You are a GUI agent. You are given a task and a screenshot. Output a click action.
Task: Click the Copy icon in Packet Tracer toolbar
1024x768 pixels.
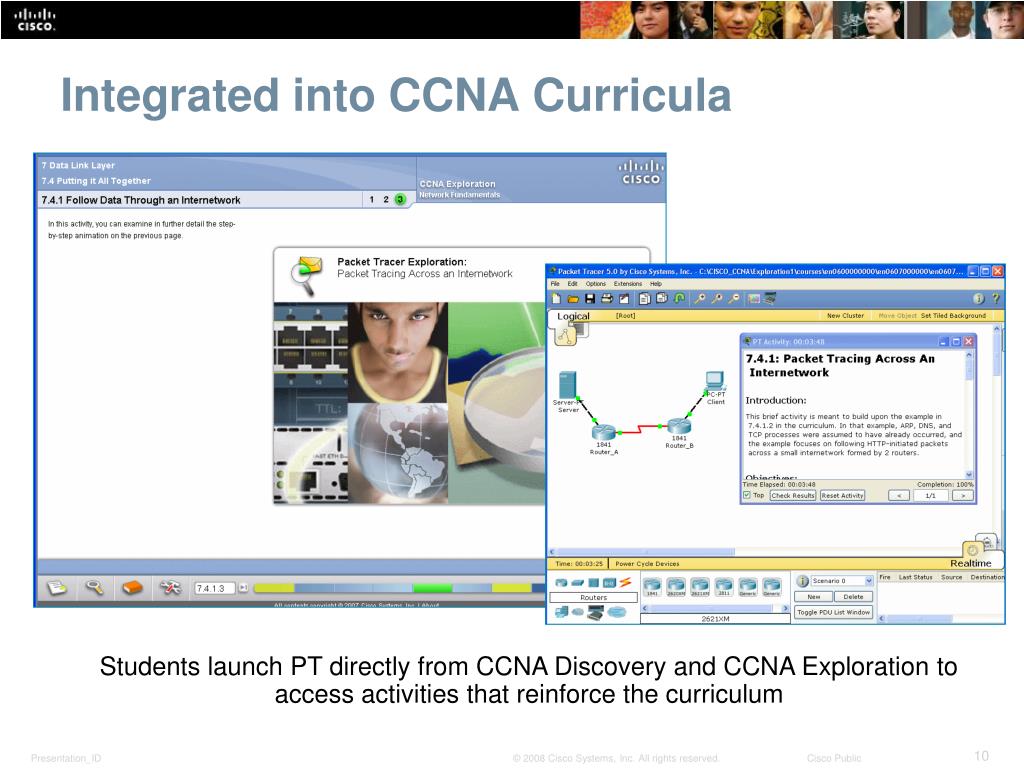[645, 298]
